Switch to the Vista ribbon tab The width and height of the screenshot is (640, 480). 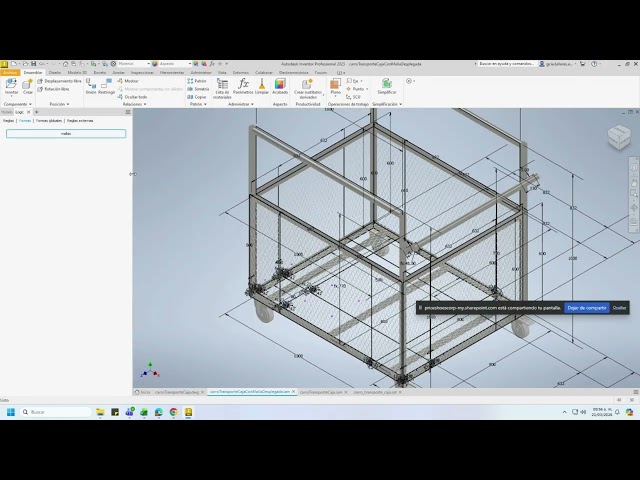coord(222,73)
